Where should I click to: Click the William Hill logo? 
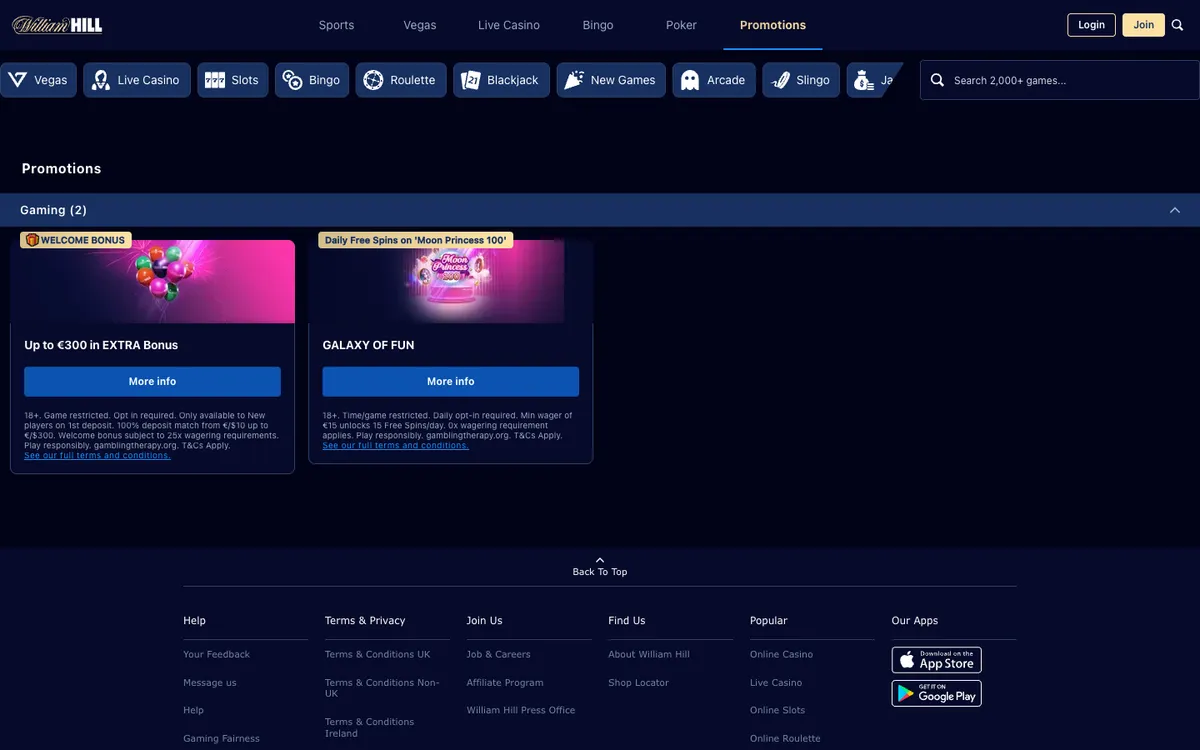(57, 25)
